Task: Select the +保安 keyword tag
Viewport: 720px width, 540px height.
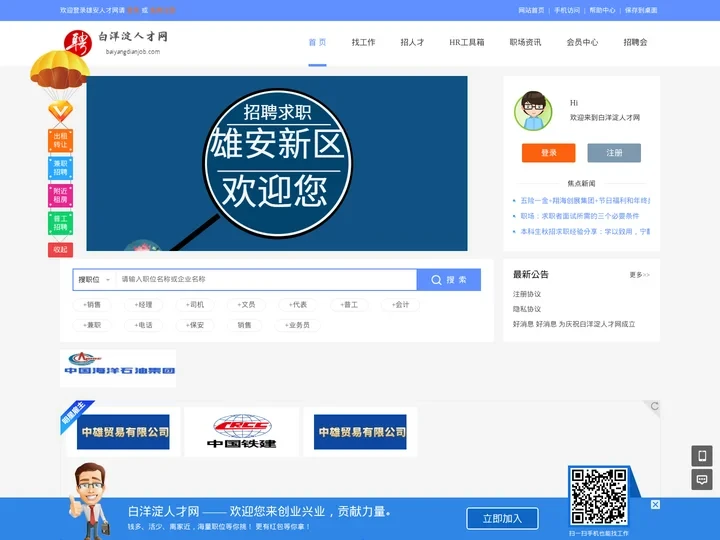Action: coord(195,325)
